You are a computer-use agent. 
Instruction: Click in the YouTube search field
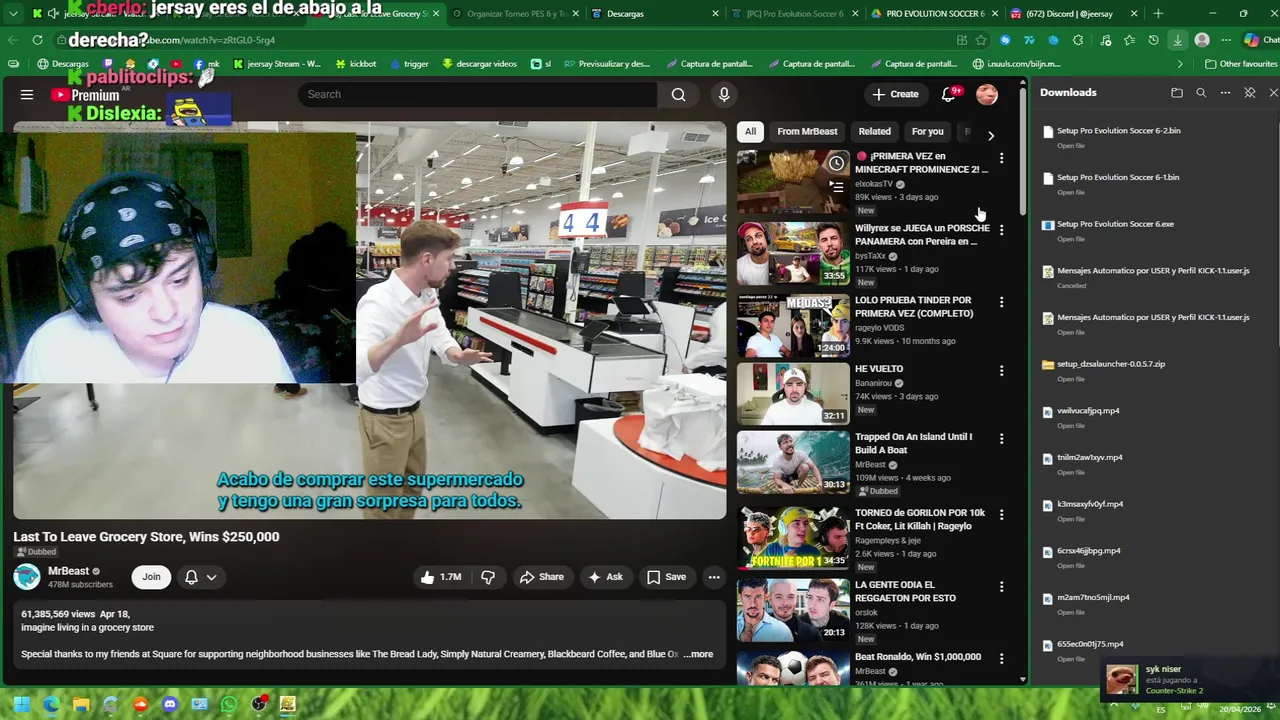coord(478,94)
